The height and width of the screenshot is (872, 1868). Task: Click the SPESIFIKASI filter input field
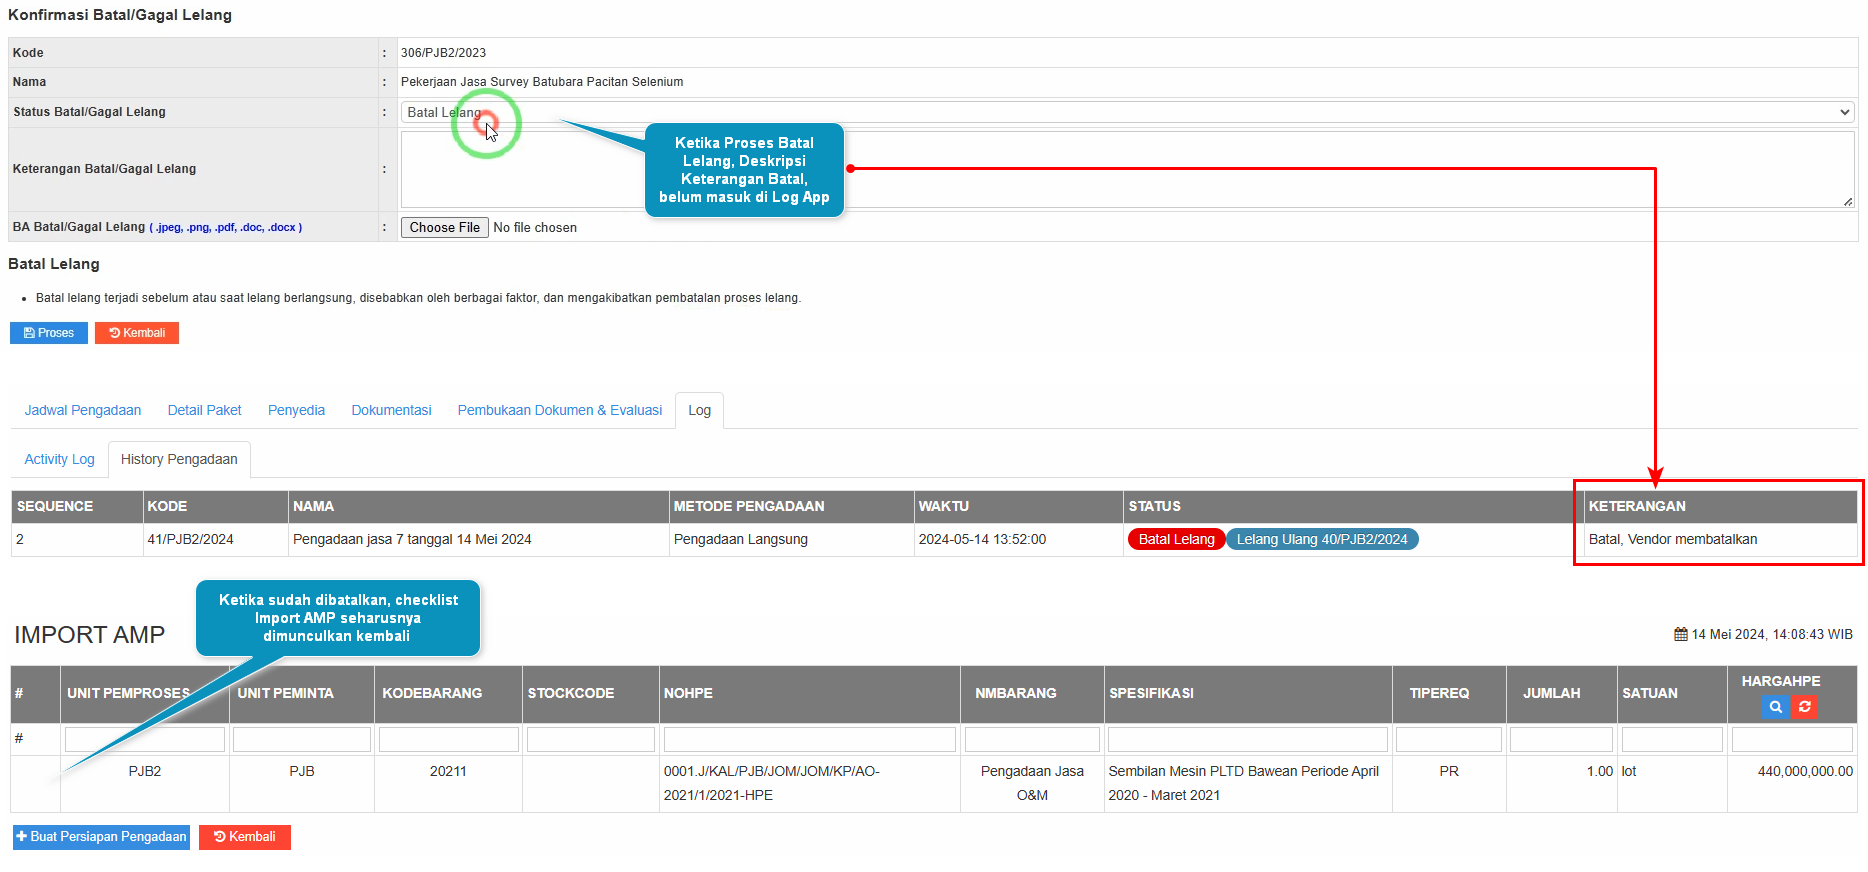(x=1247, y=740)
